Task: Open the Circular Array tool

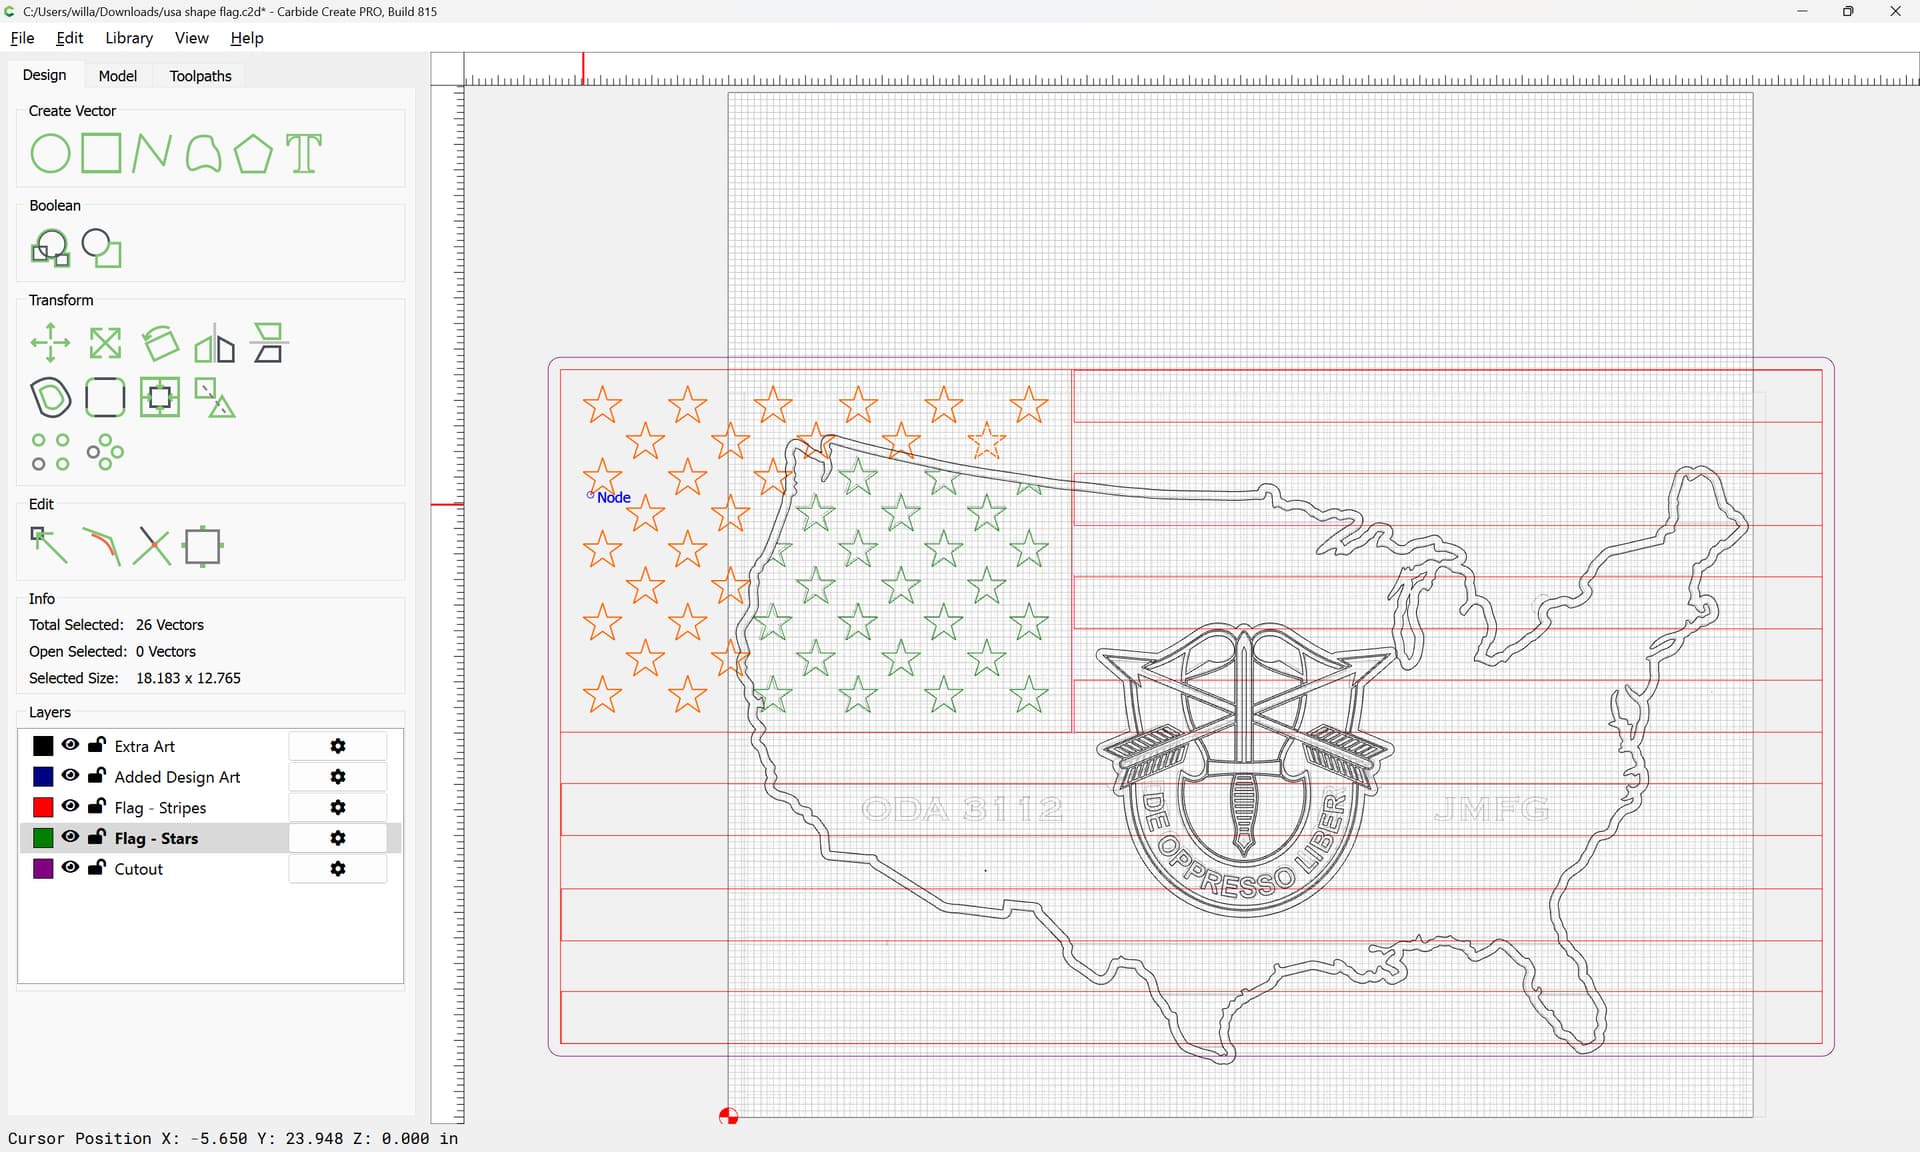Action: [x=105, y=452]
